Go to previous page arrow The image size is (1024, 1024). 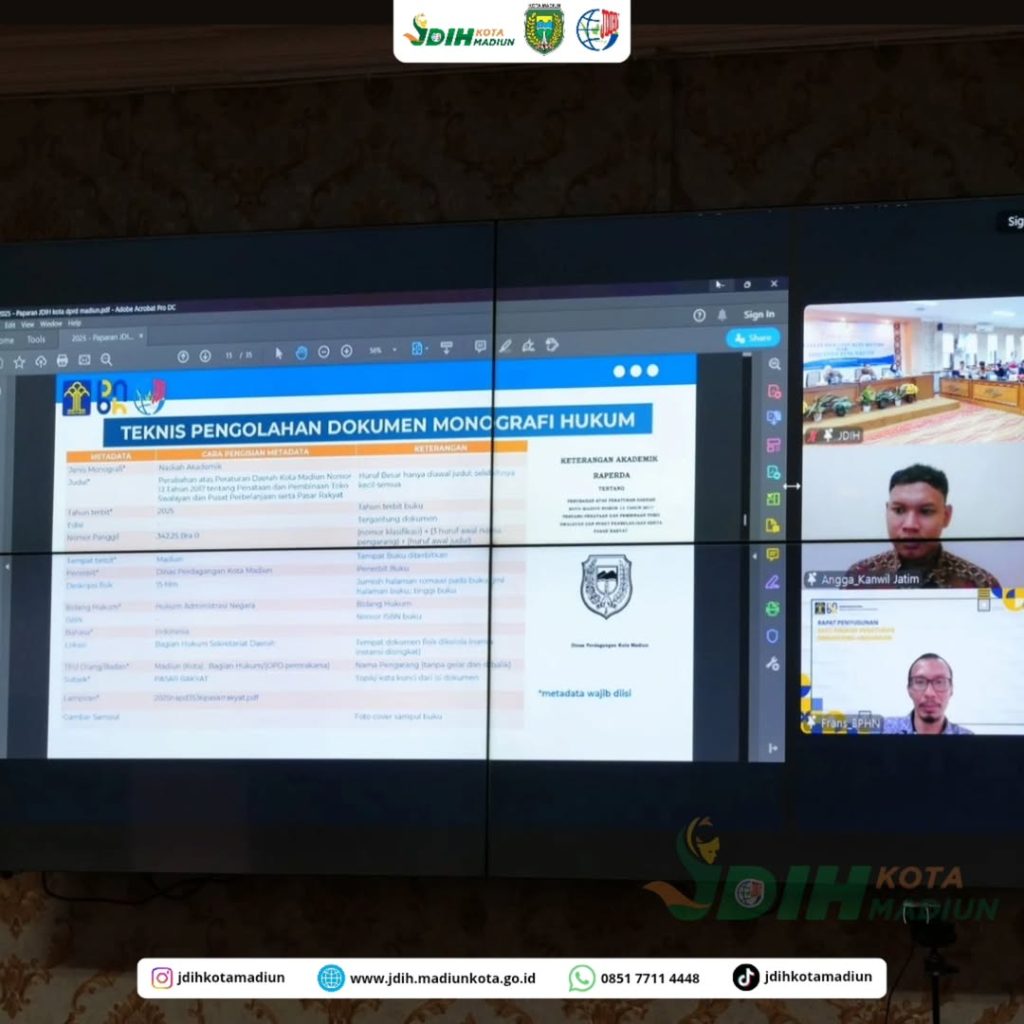(183, 355)
